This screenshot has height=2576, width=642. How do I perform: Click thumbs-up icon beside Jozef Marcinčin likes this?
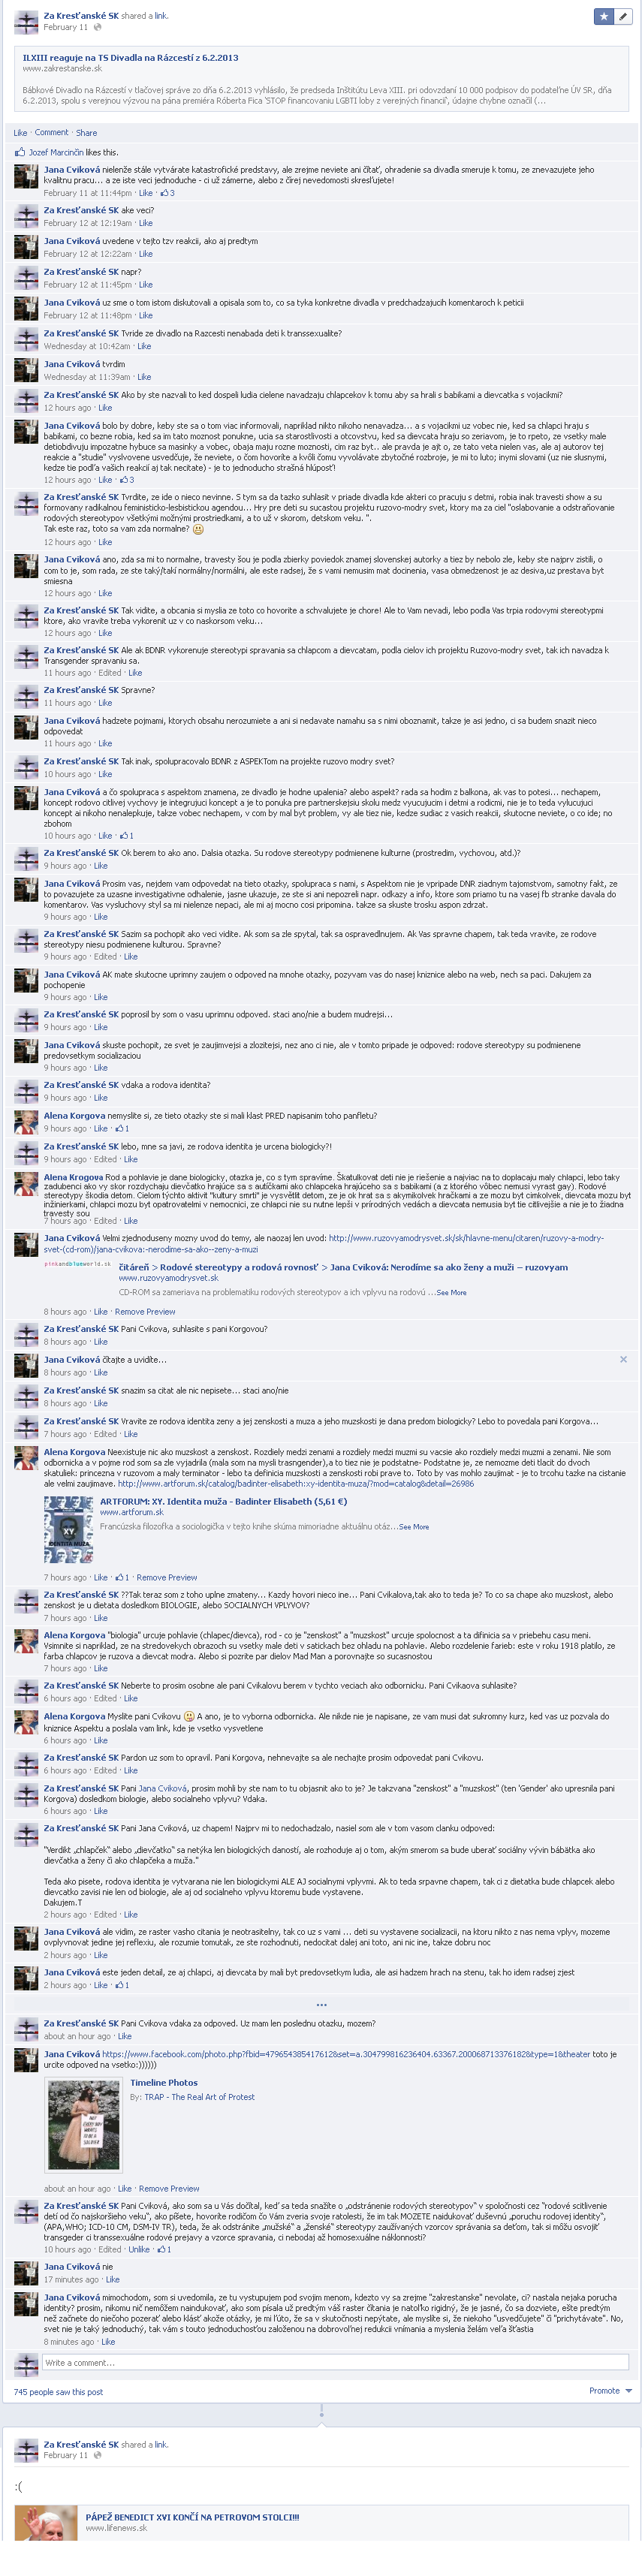click(20, 153)
